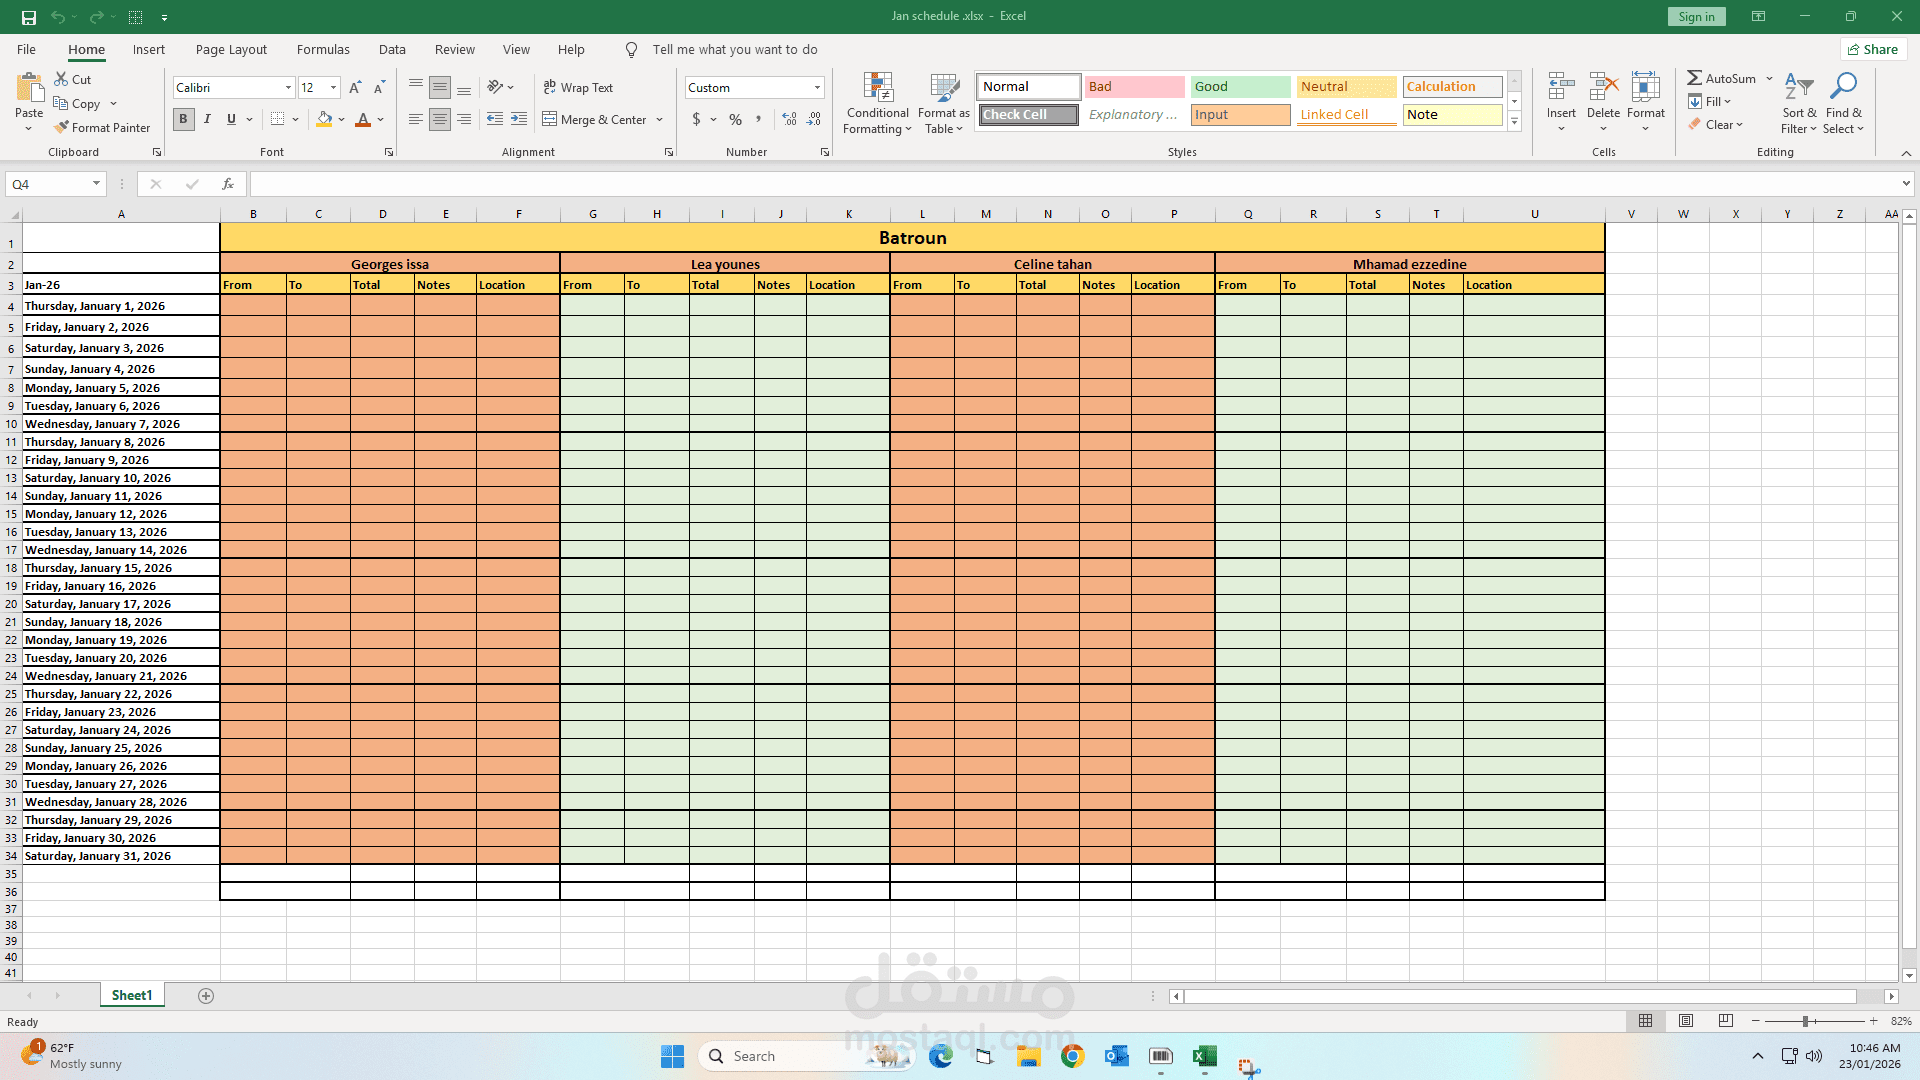This screenshot has height=1080, width=1920.
Task: Select the Sheet1 tab
Action: click(131, 995)
